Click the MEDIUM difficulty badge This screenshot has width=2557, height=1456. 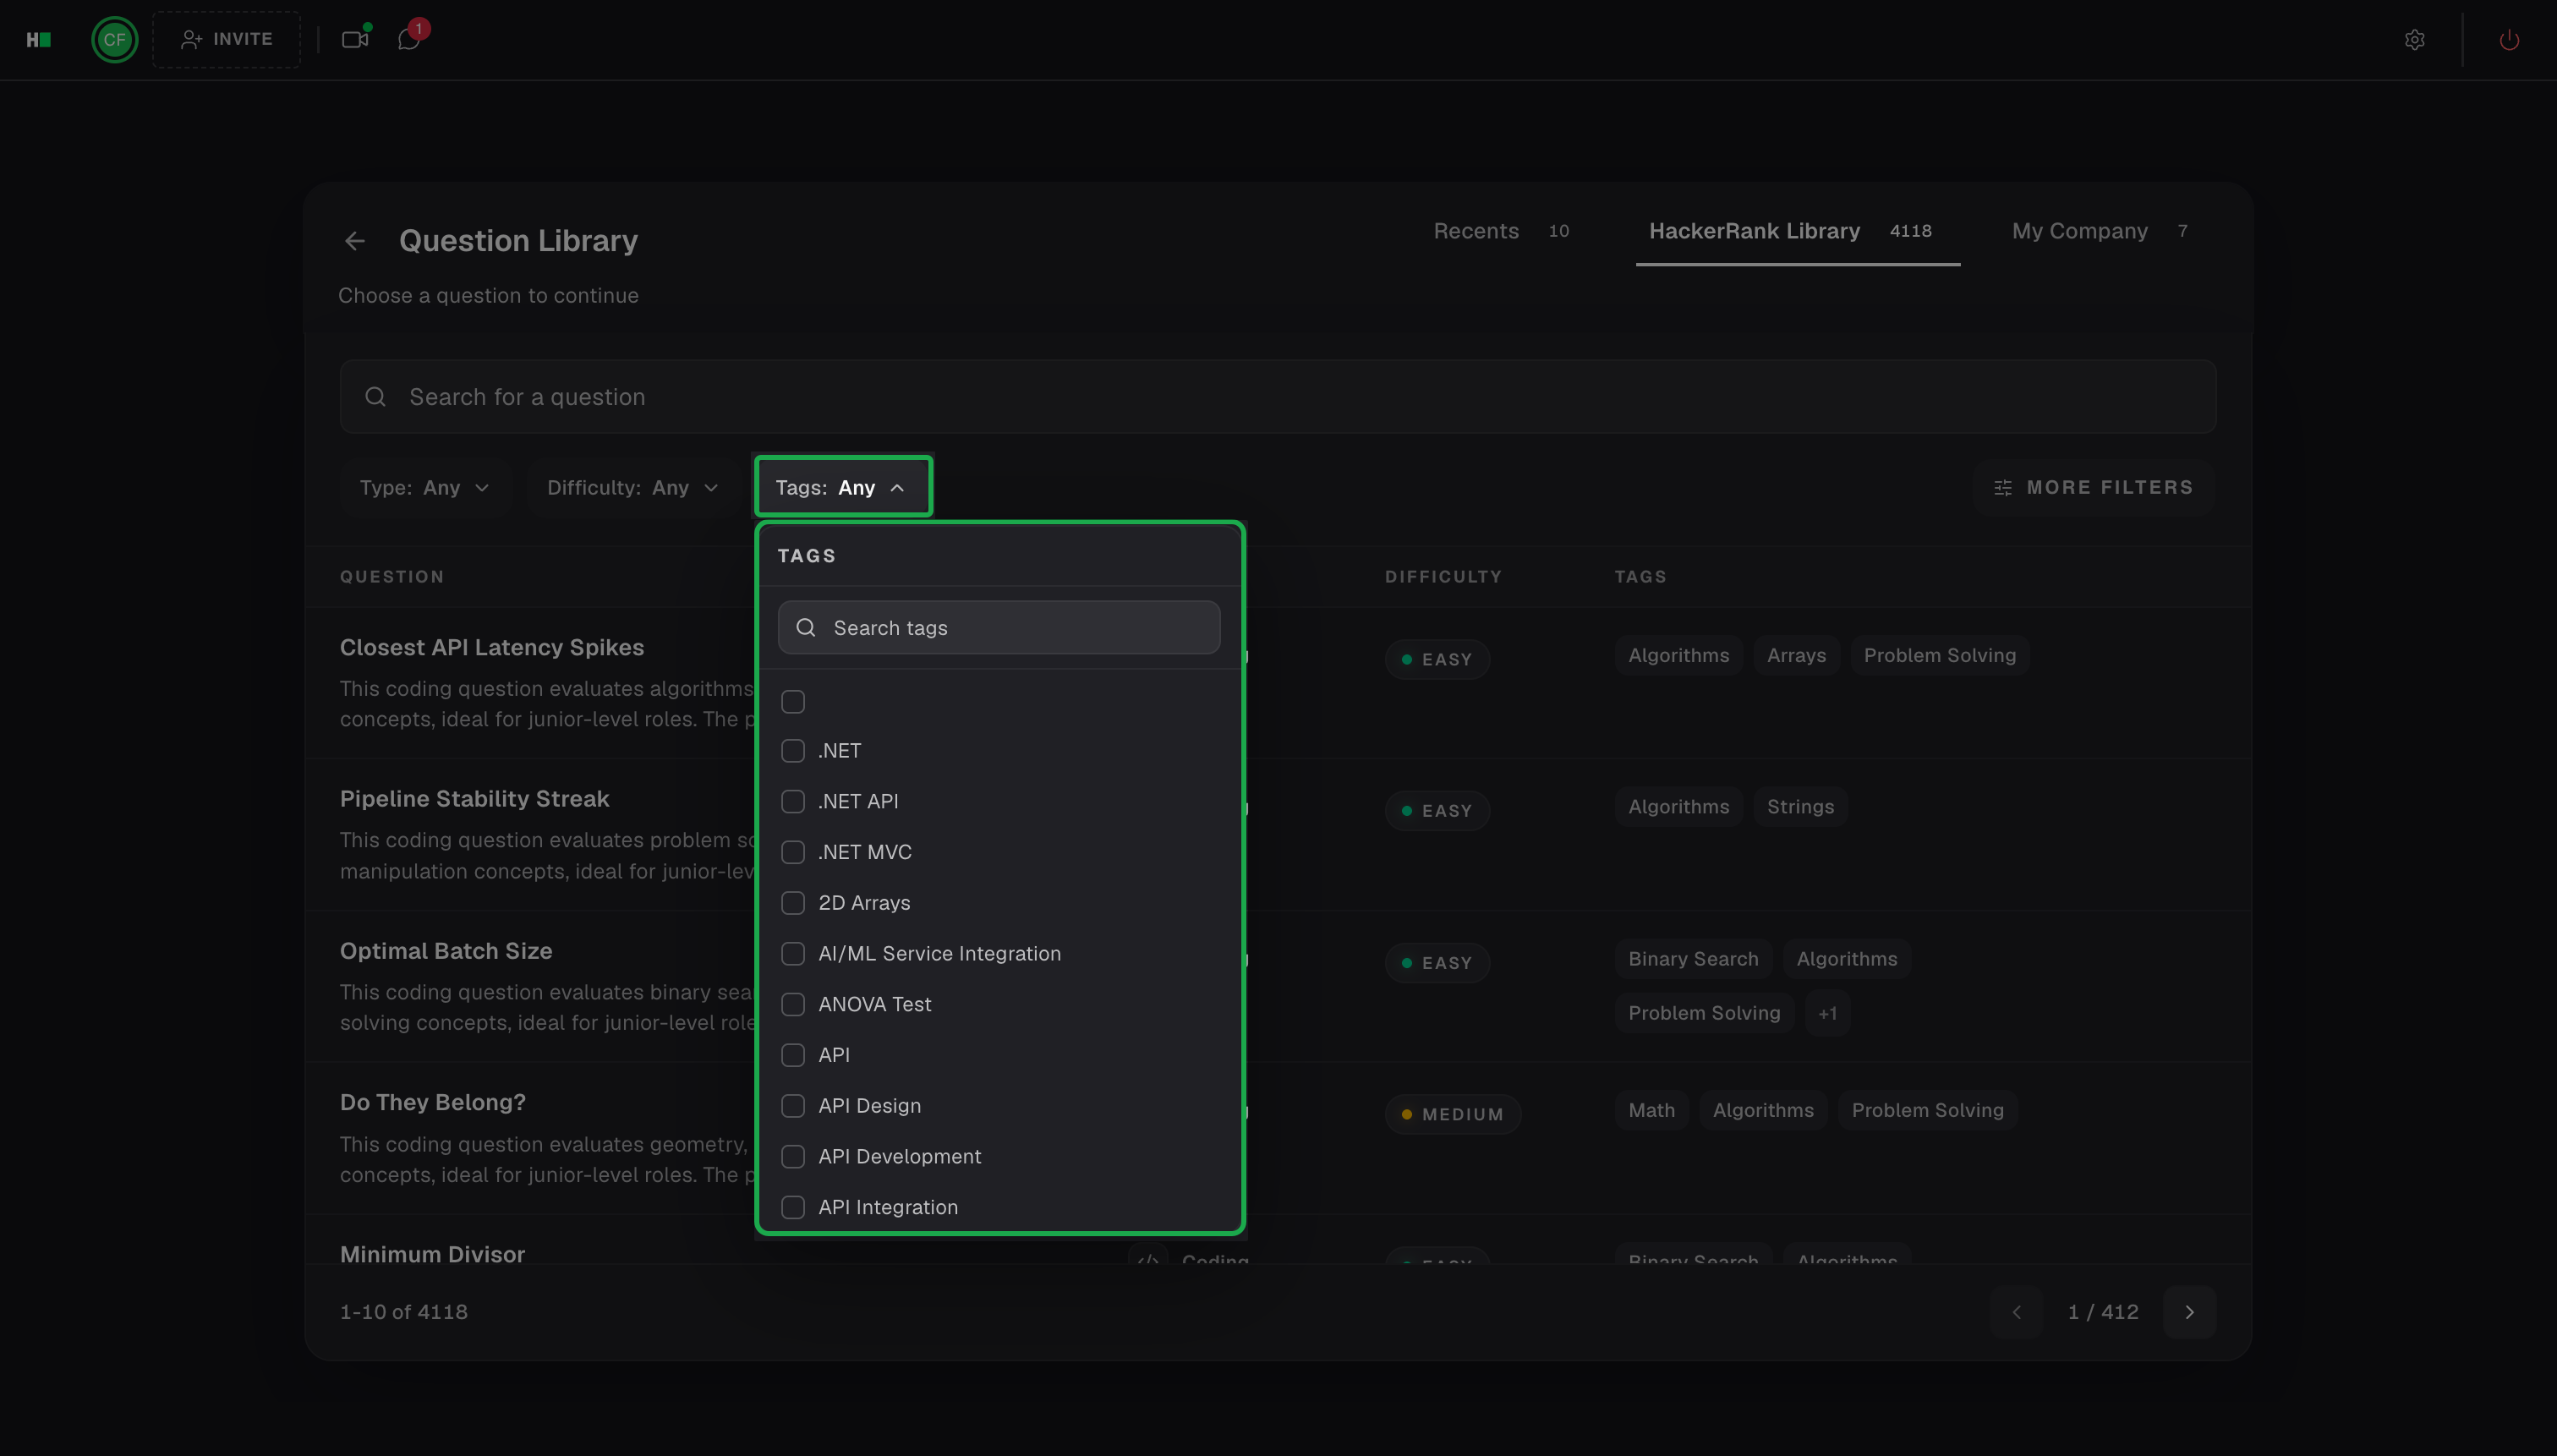[x=1453, y=1114]
